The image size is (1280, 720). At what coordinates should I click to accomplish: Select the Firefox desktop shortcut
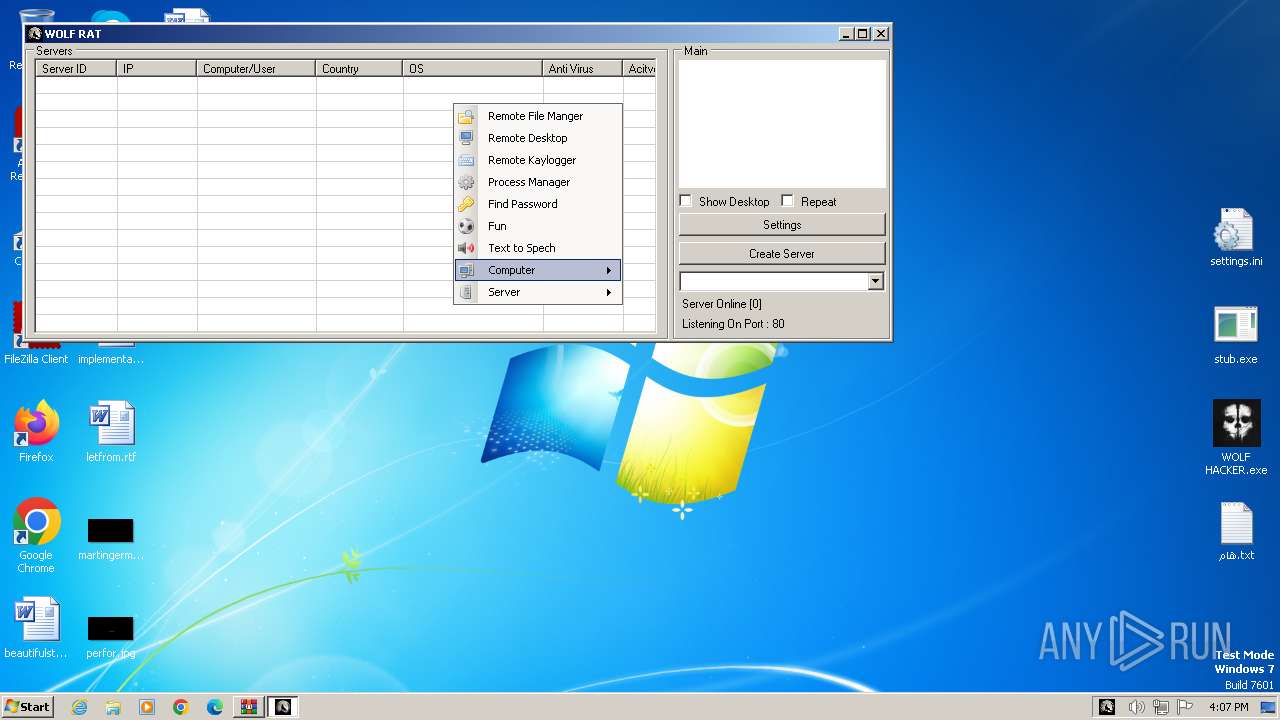click(36, 431)
